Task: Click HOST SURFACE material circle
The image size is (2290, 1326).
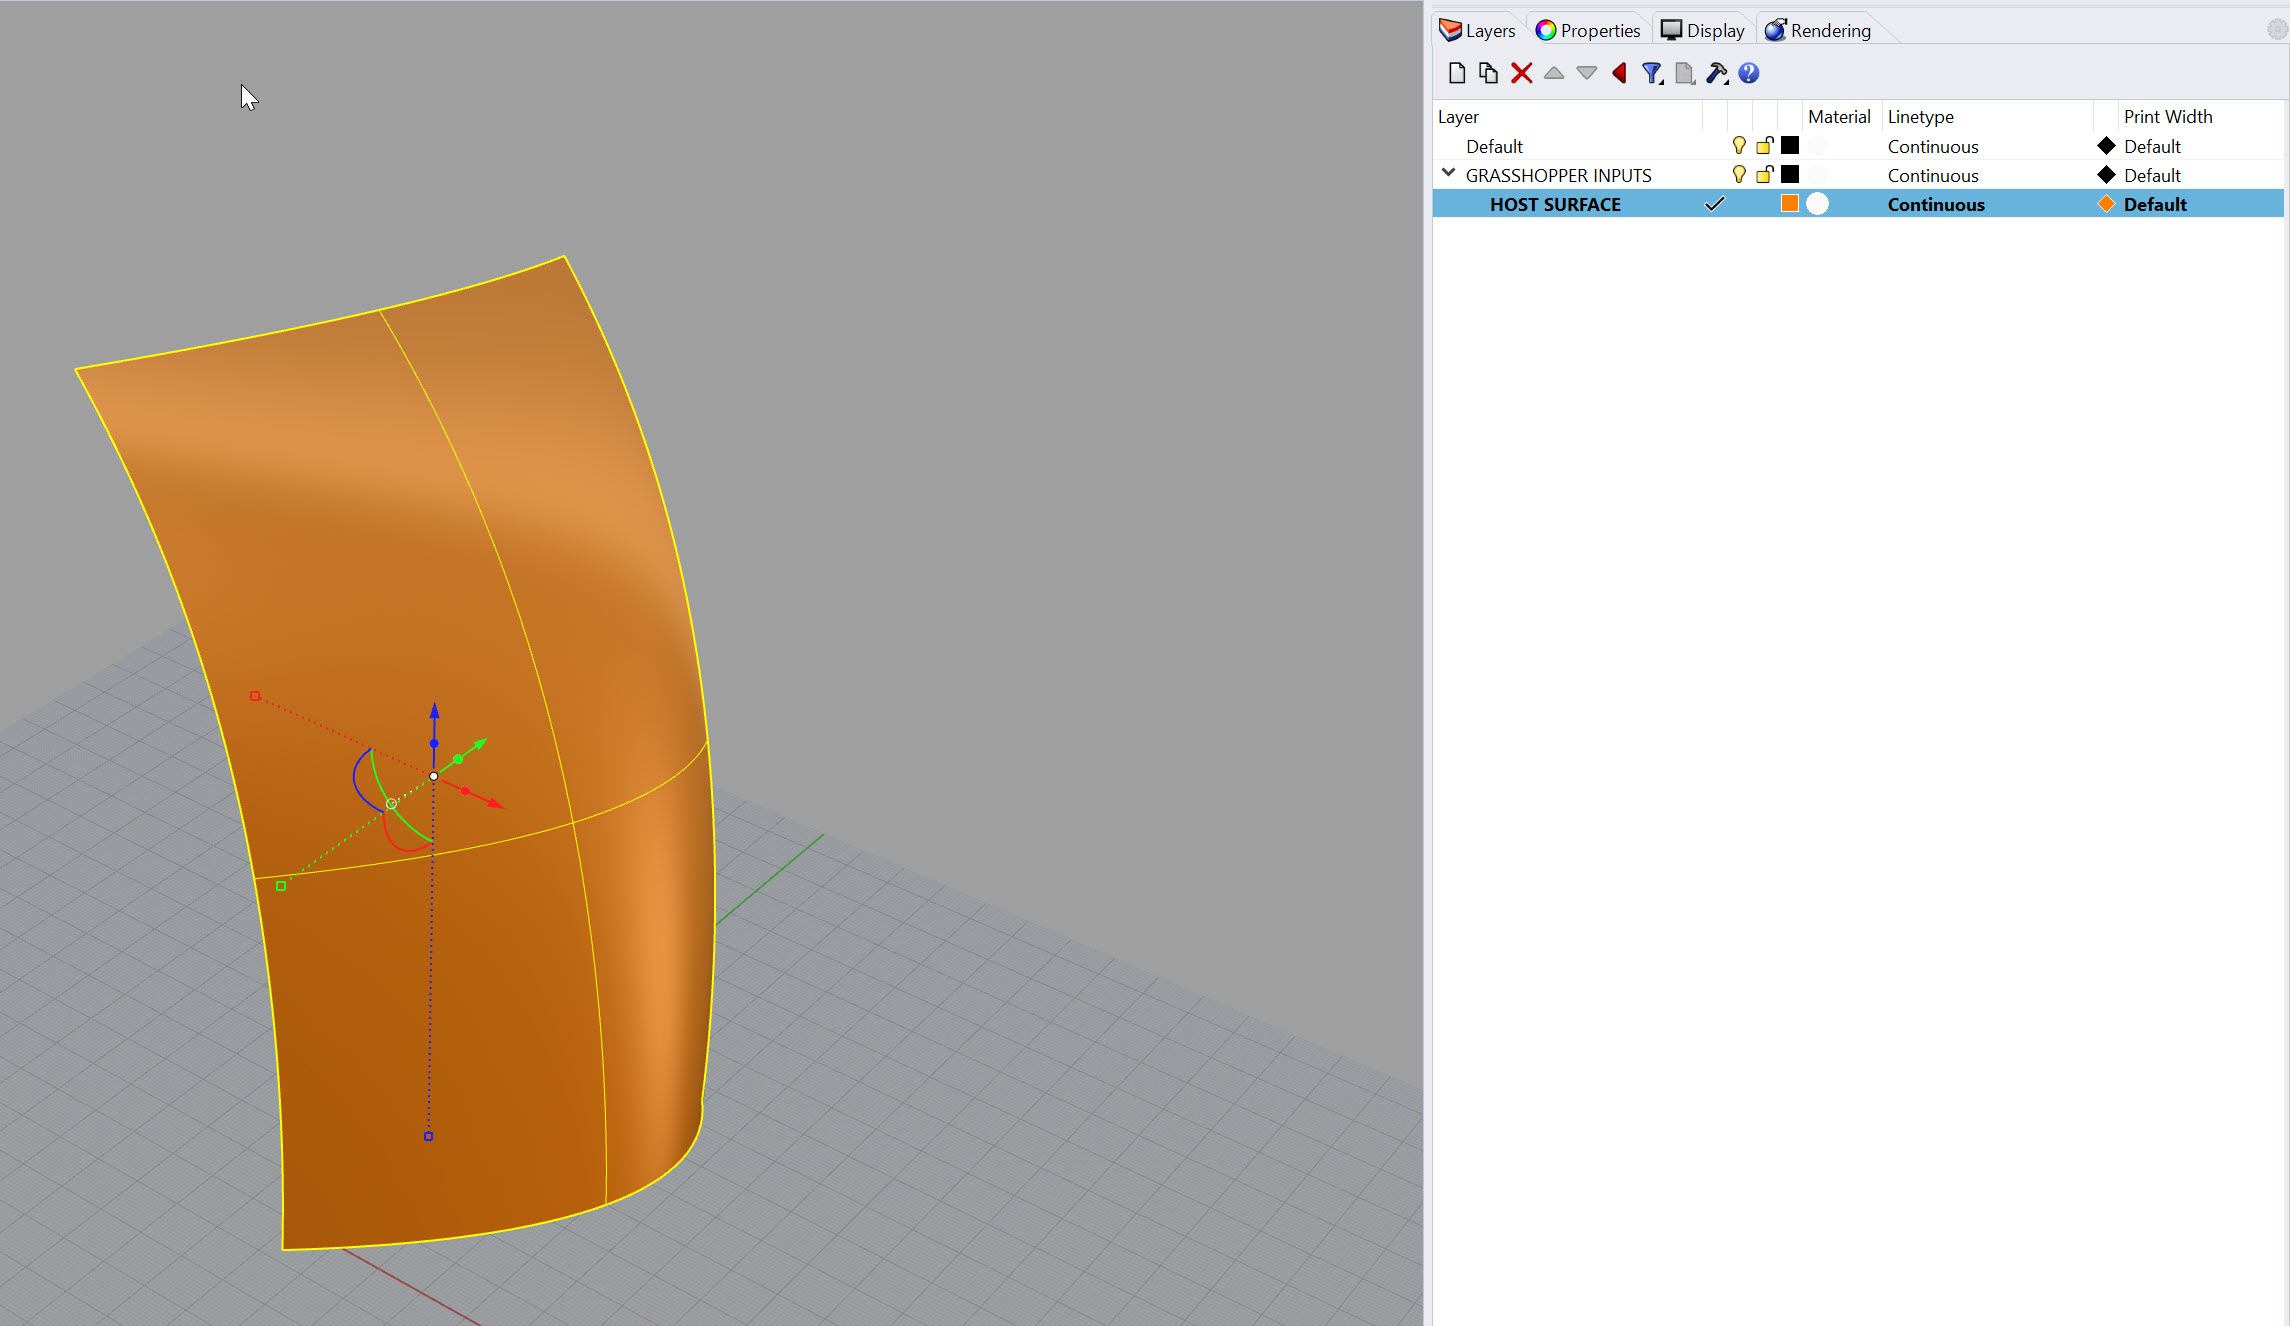Action: coord(1817,204)
